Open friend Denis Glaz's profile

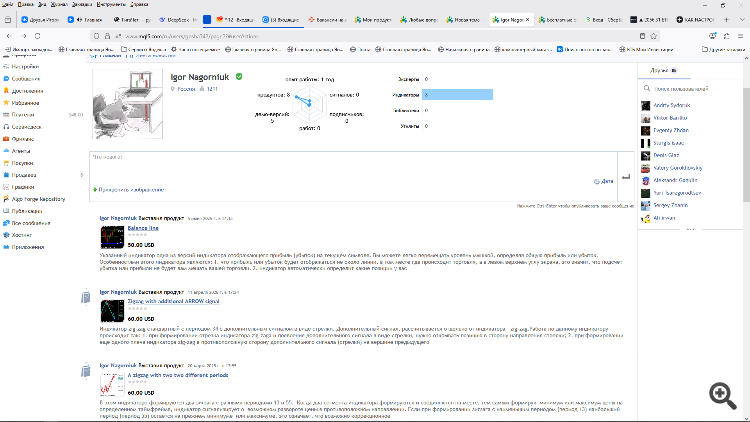[x=666, y=155]
